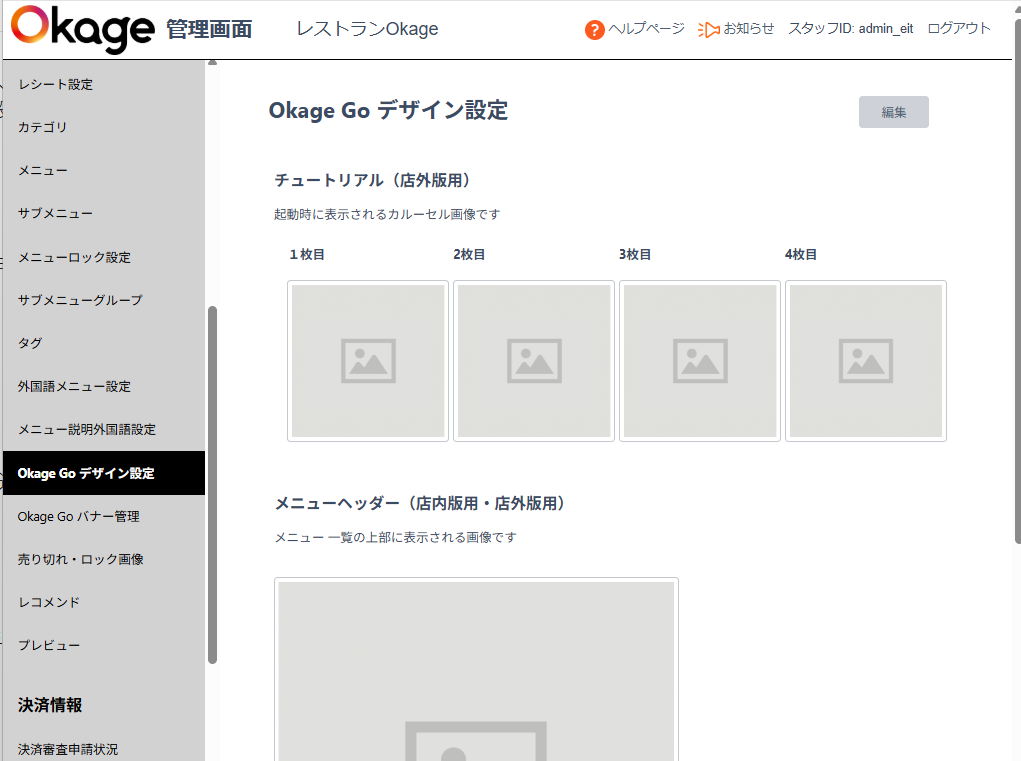
Task: Select the 1枚目 tutorial image placeholder
Action: [x=368, y=361]
